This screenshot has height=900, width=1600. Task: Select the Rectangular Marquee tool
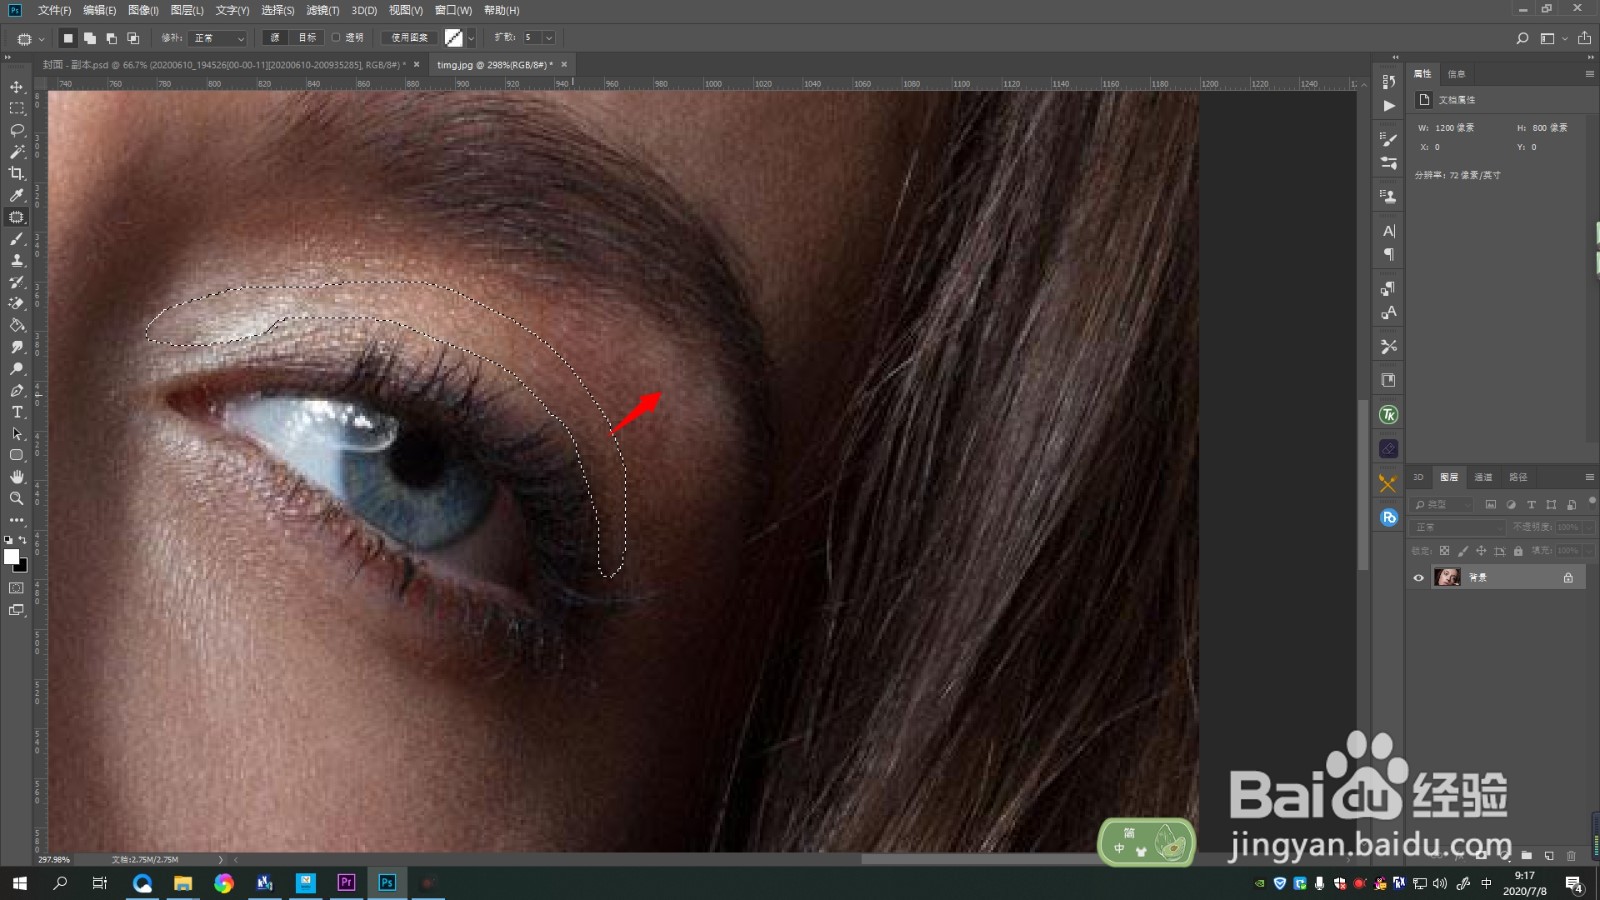[x=17, y=108]
